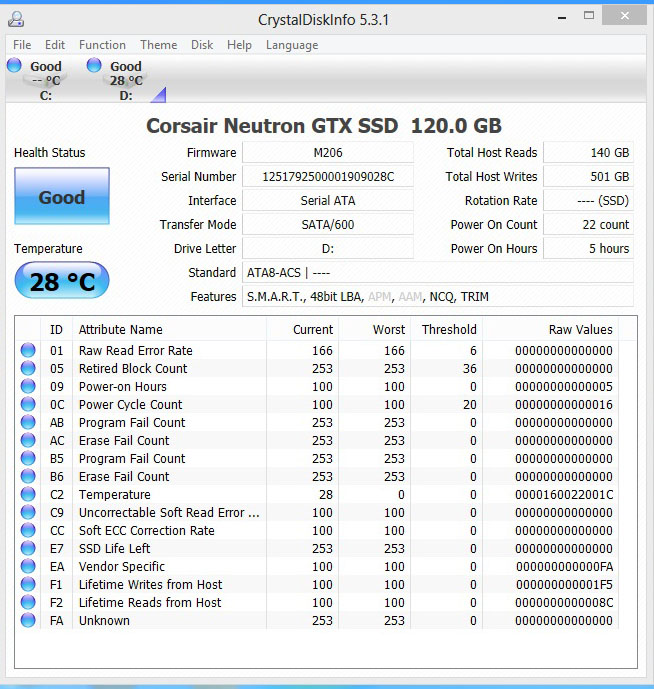Viewport: 654px width, 689px height.
Task: Open the Language menu
Action: [292, 45]
